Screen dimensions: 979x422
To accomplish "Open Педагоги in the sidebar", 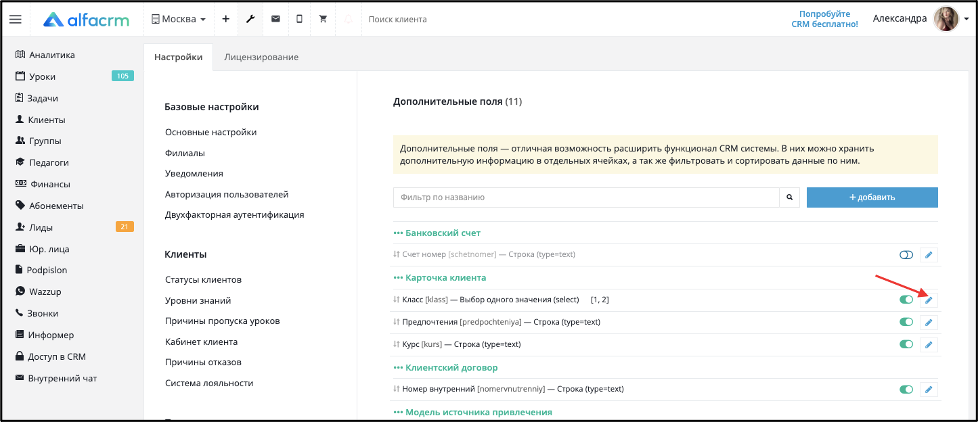I will pos(41,162).
